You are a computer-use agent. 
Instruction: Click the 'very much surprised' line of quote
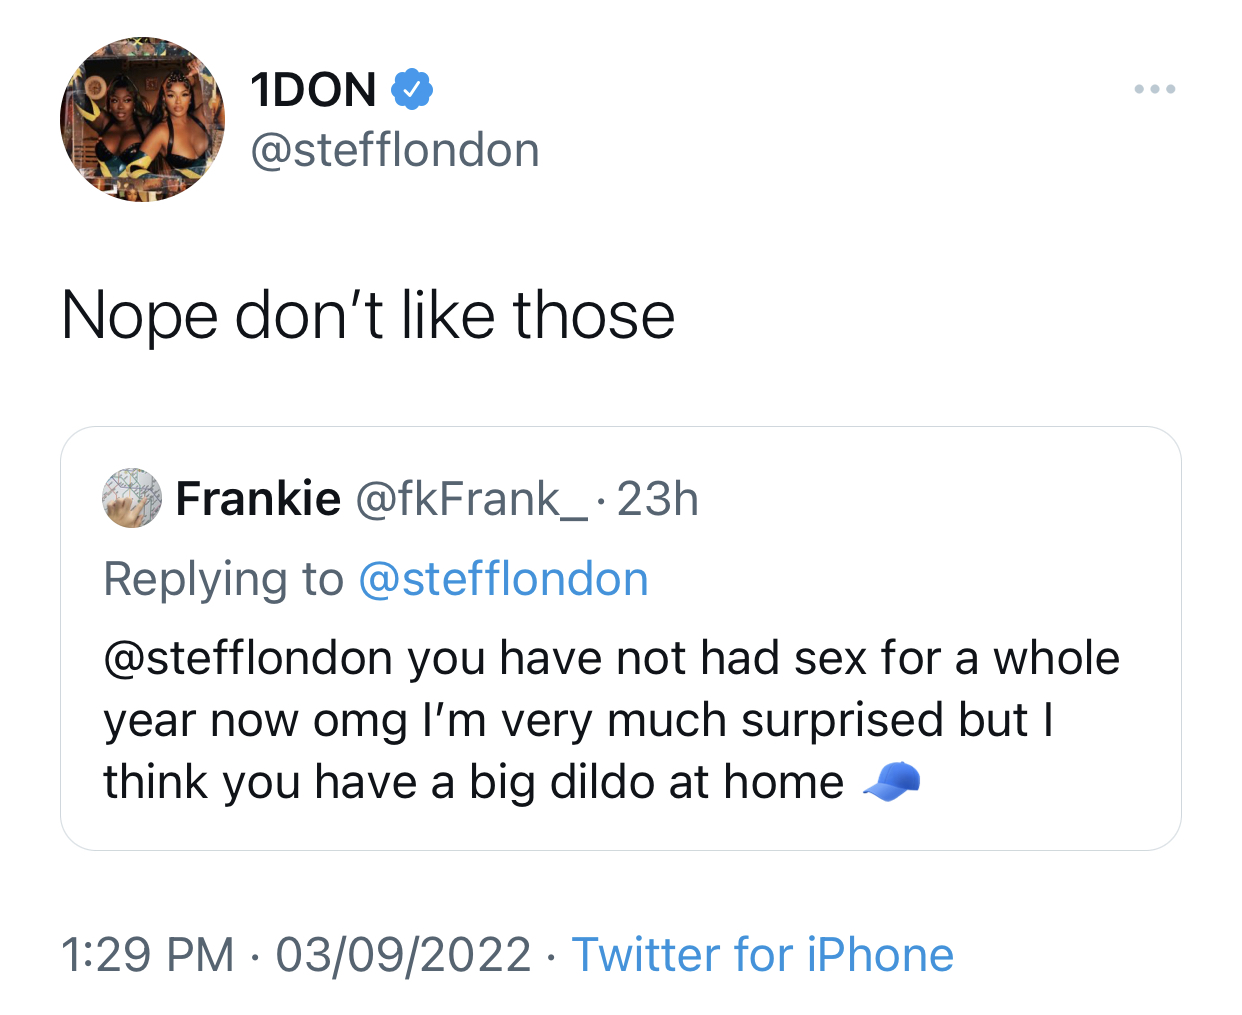pos(579,721)
